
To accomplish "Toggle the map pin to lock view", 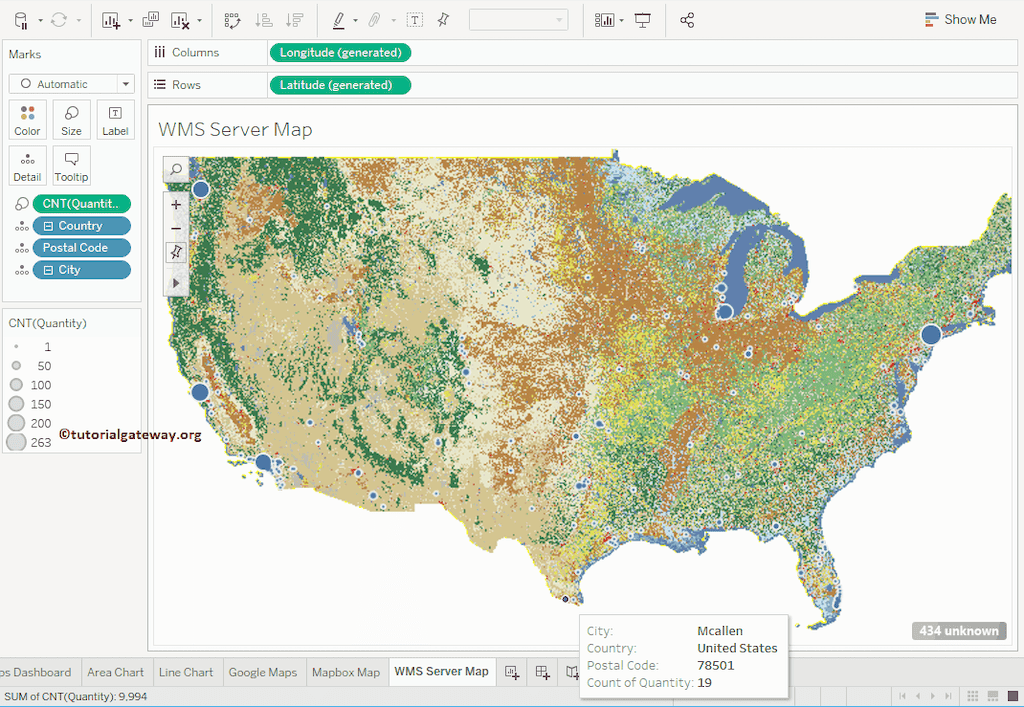I will tap(176, 252).
